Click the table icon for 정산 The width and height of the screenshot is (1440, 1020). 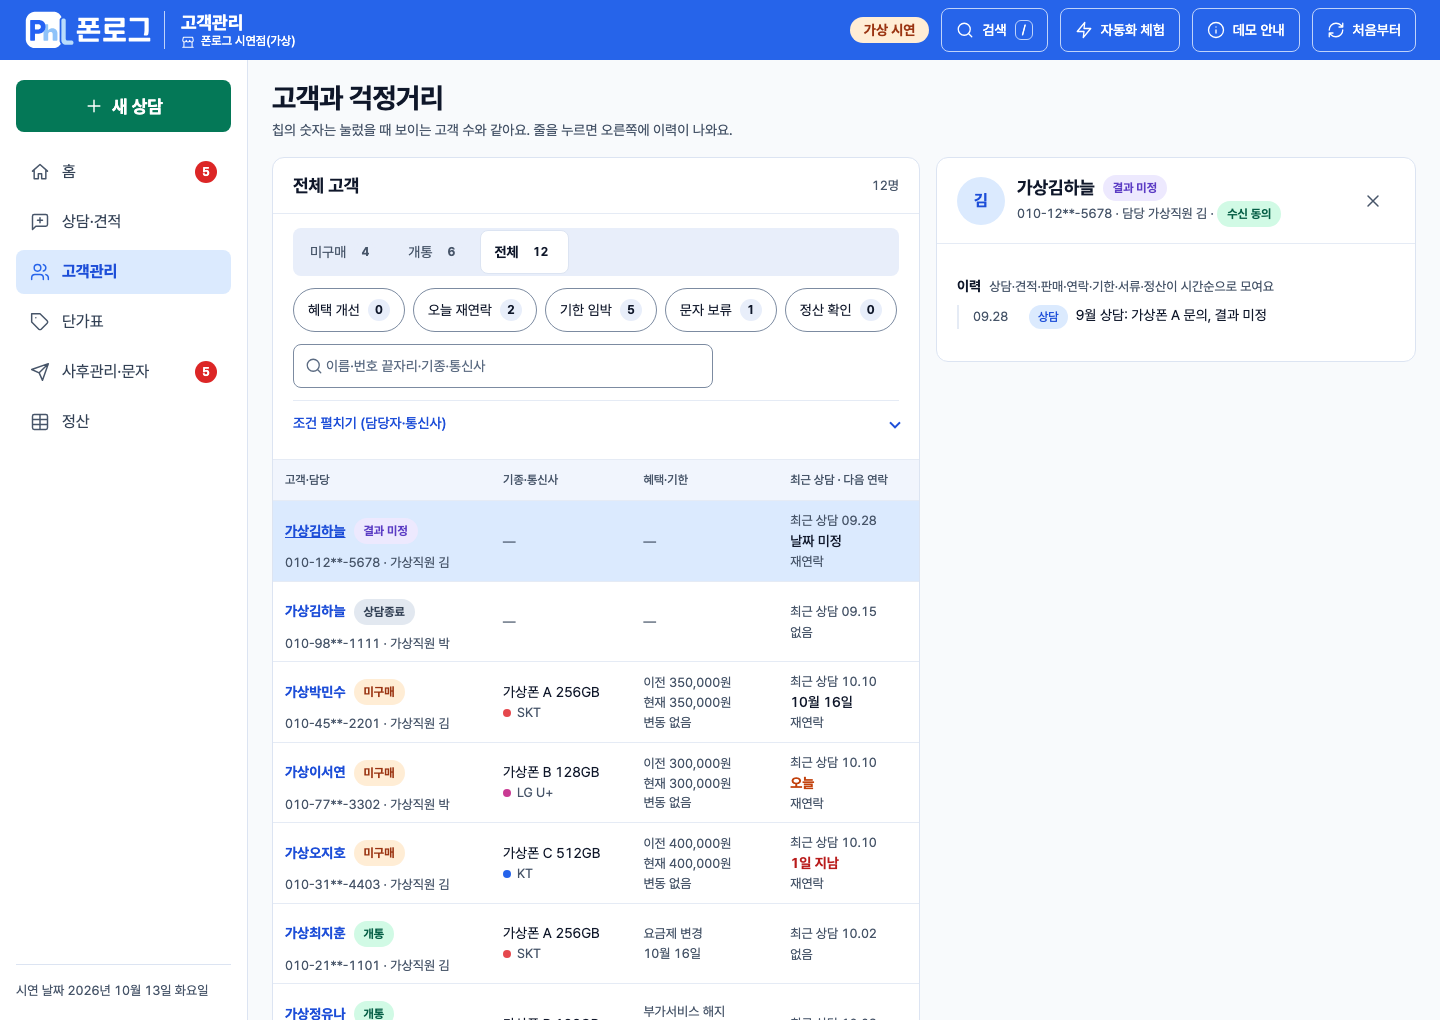pos(40,422)
